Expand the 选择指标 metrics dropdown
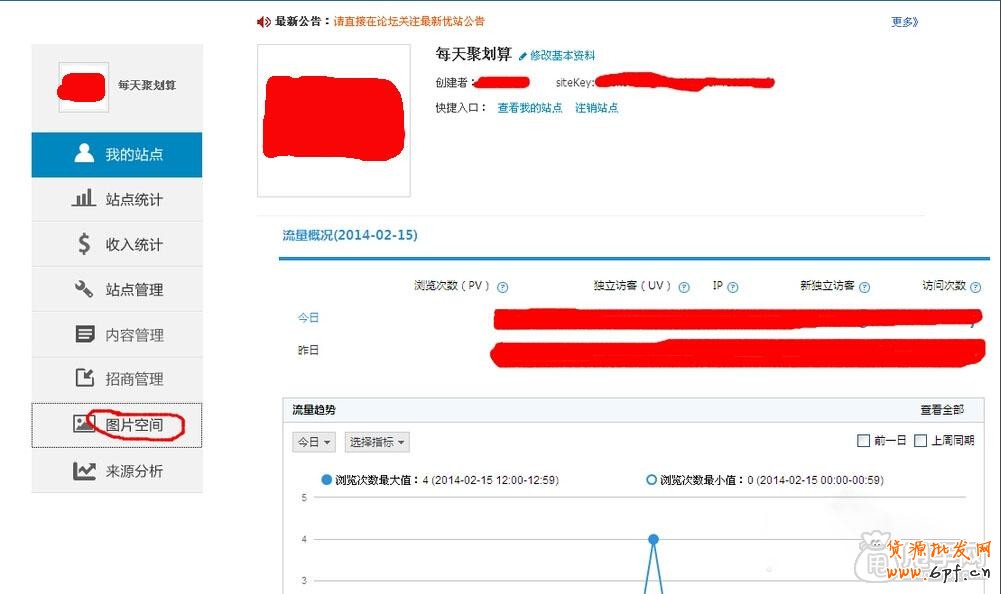Screen dimensions: 1001x594 tap(377, 442)
